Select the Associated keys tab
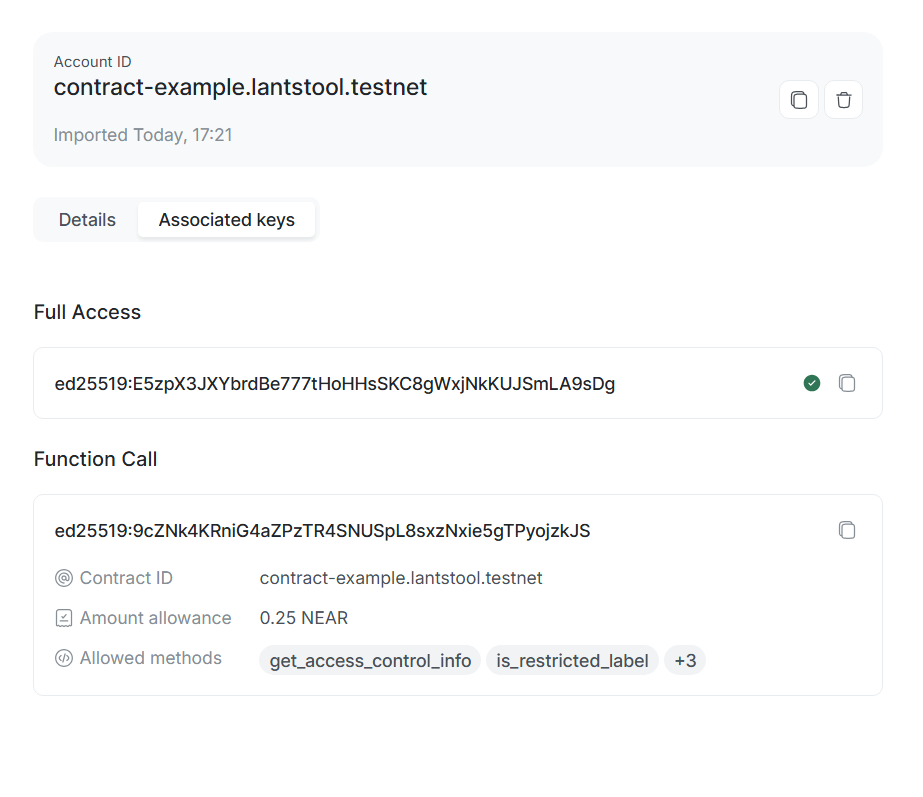Image resolution: width=923 pixels, height=797 pixels. tap(226, 220)
